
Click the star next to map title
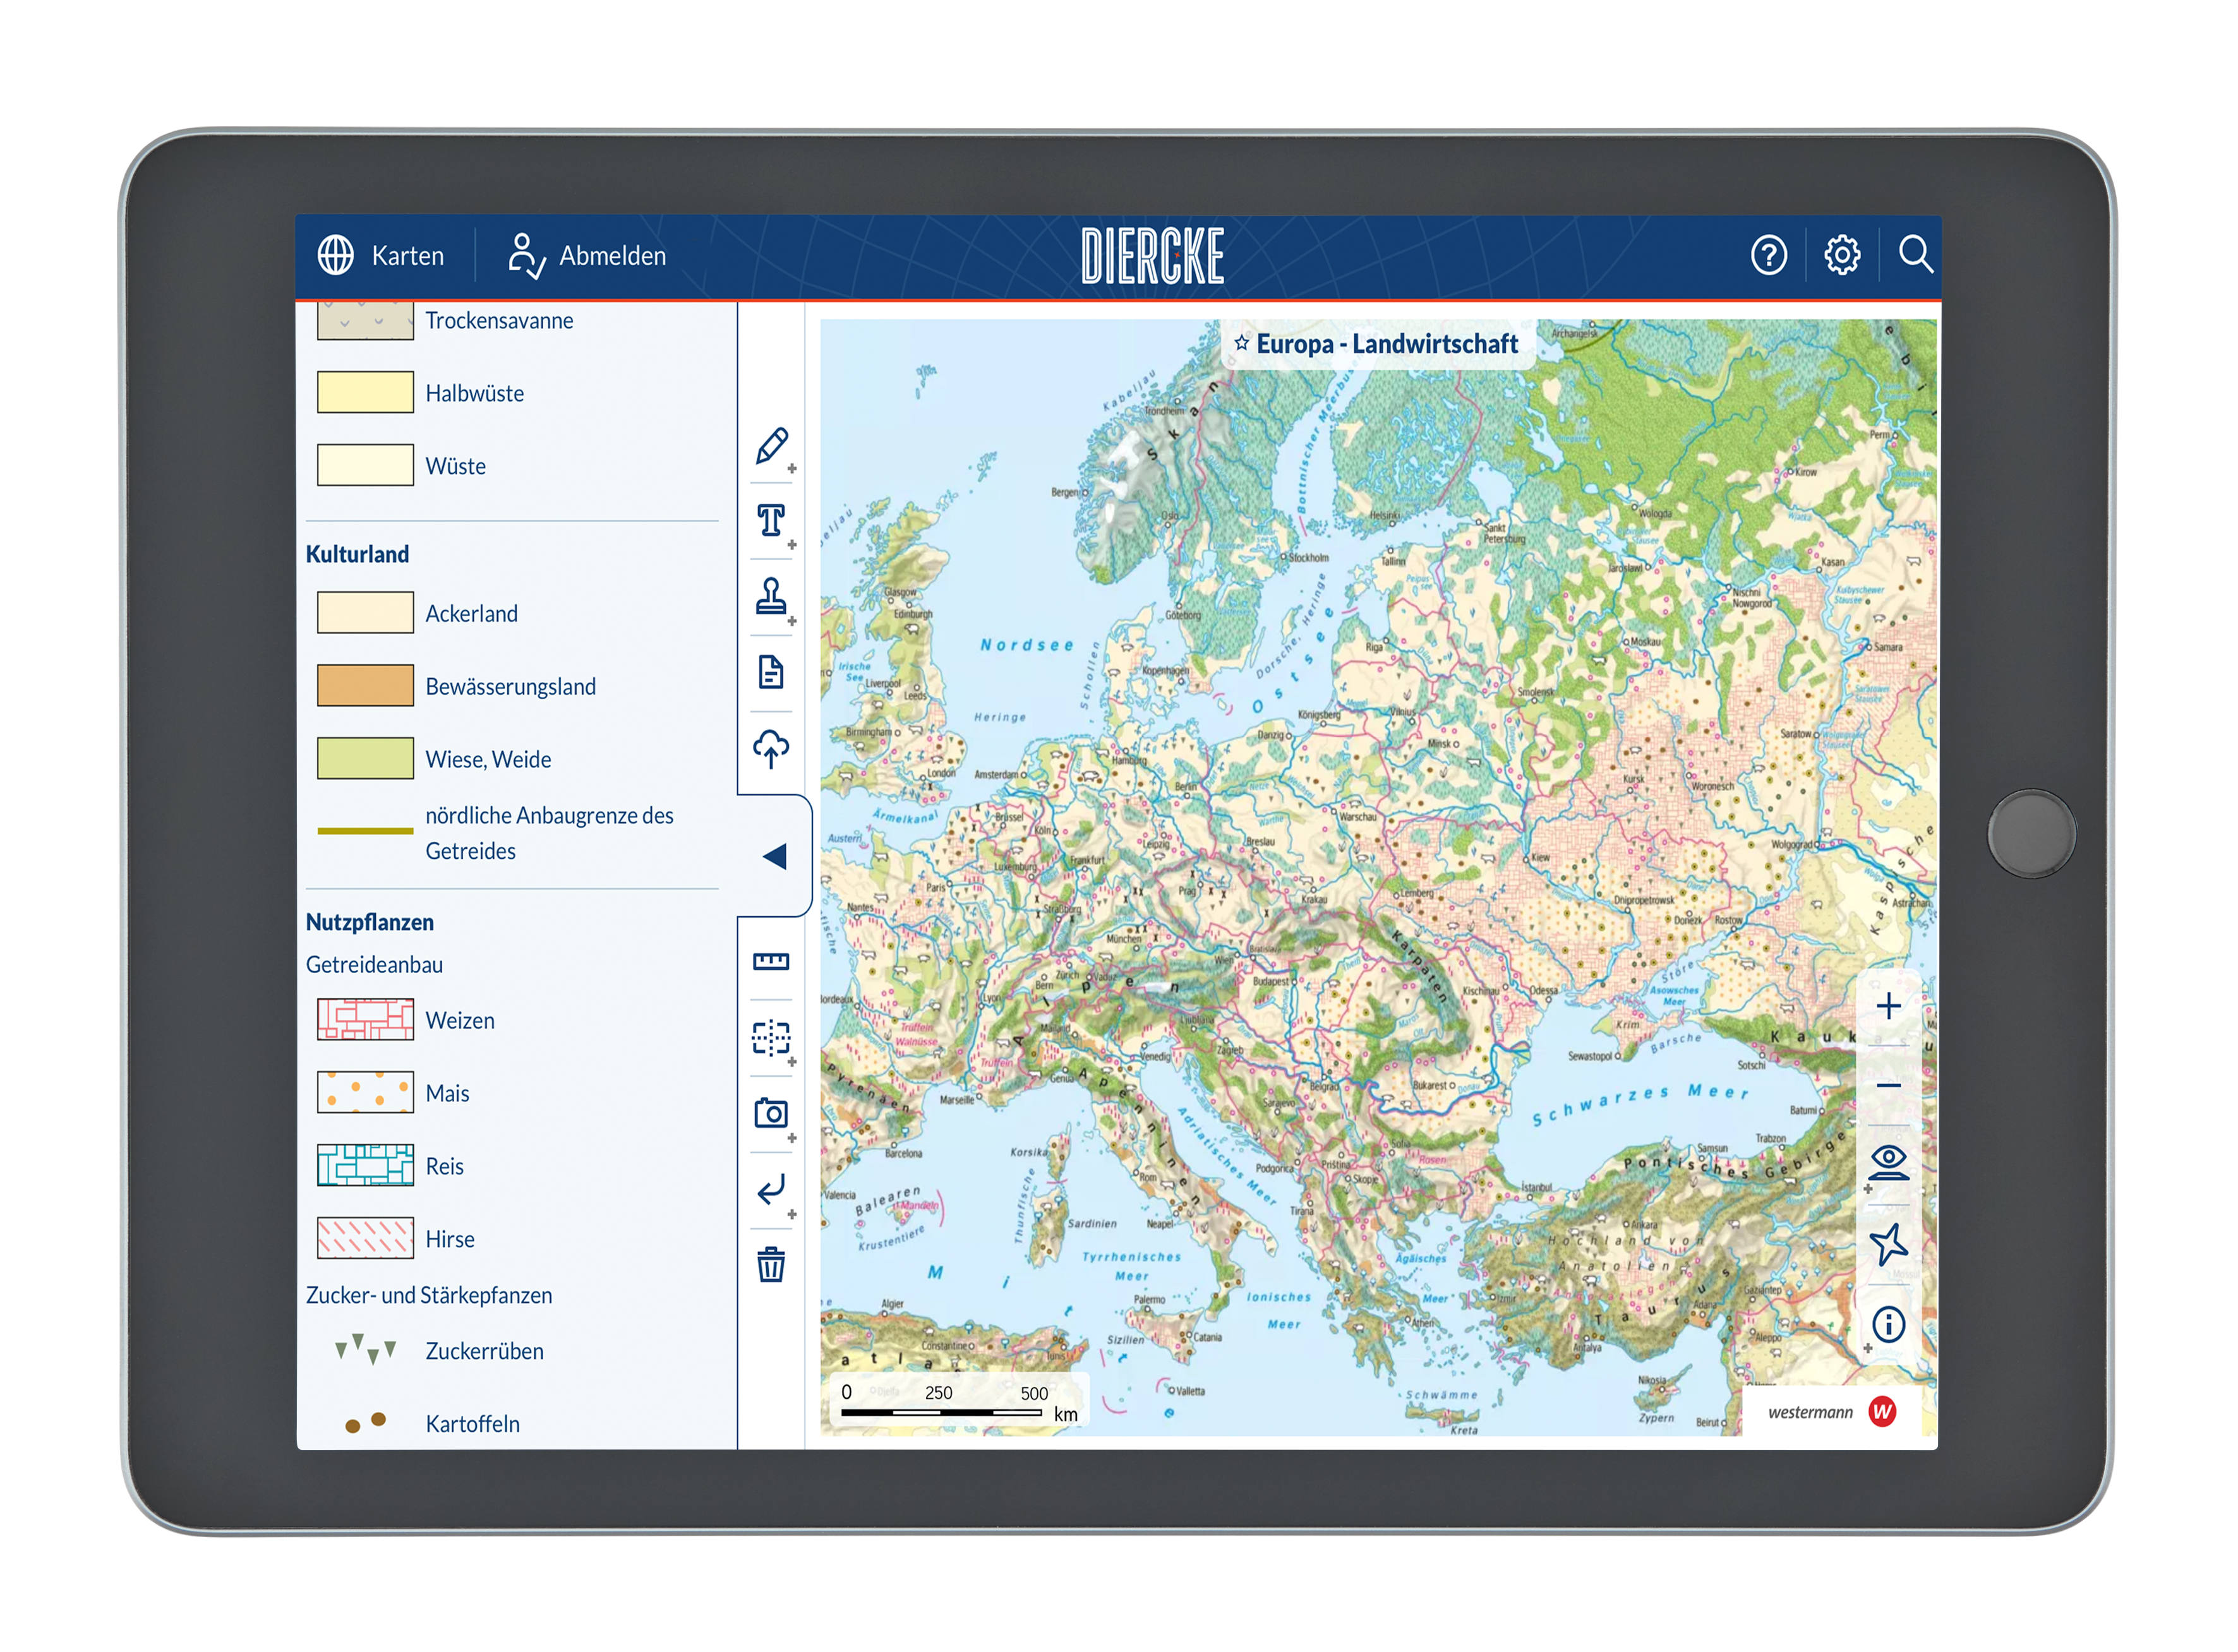(1241, 343)
